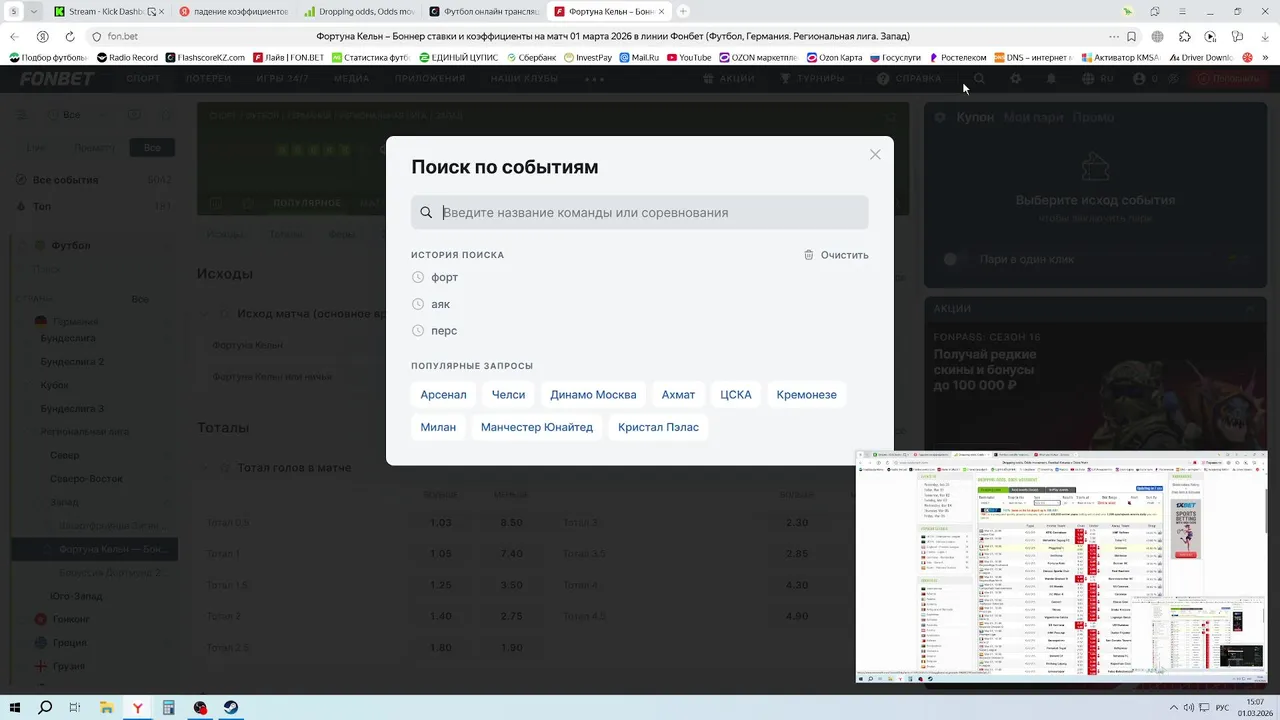Open the notifications bell icon
The image size is (1280, 720).
(1051, 78)
